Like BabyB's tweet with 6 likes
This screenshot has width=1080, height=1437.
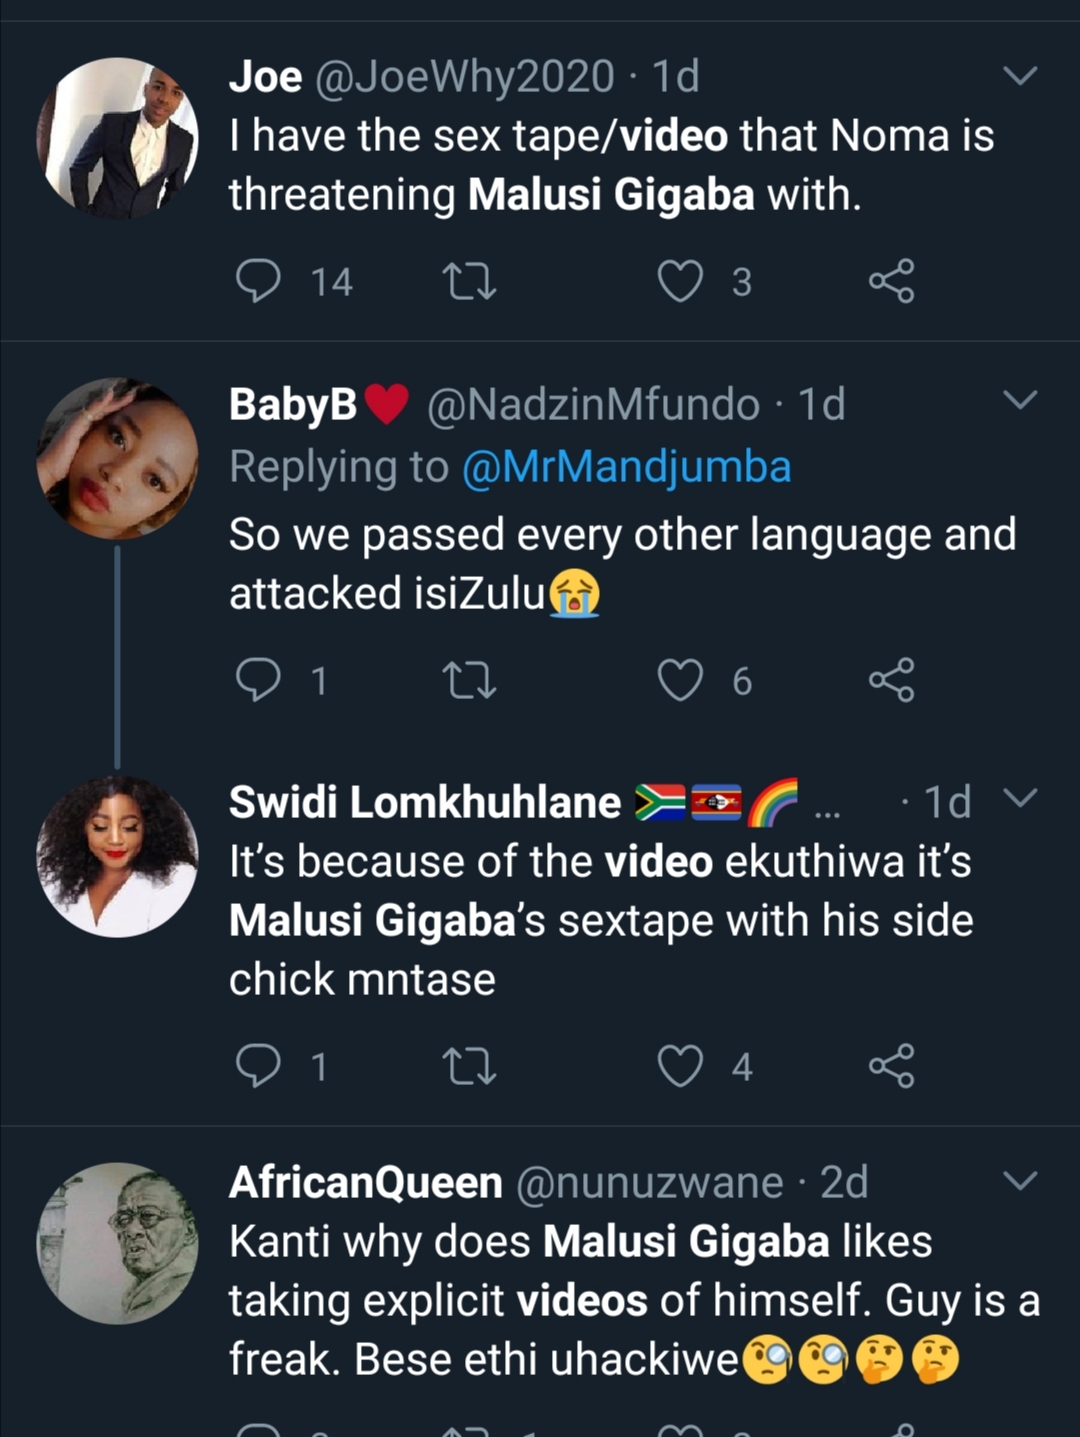(x=680, y=681)
